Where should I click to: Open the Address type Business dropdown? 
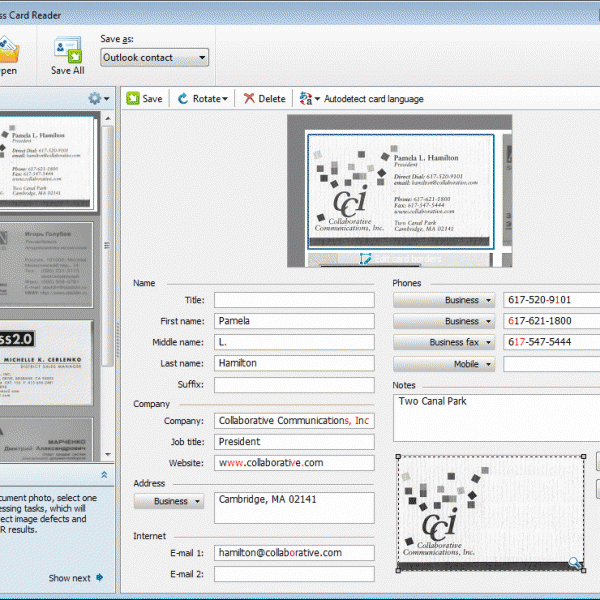(x=169, y=501)
